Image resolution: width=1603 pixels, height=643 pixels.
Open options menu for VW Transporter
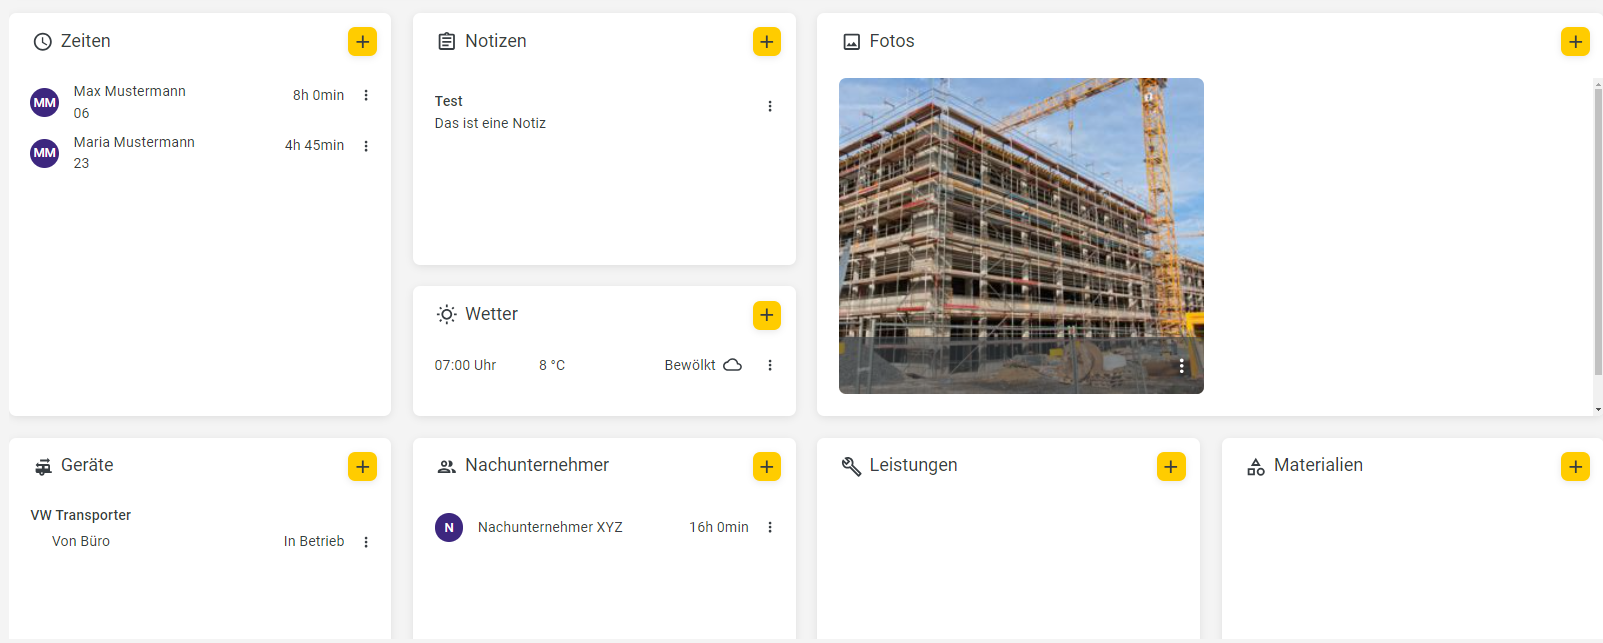tap(366, 542)
